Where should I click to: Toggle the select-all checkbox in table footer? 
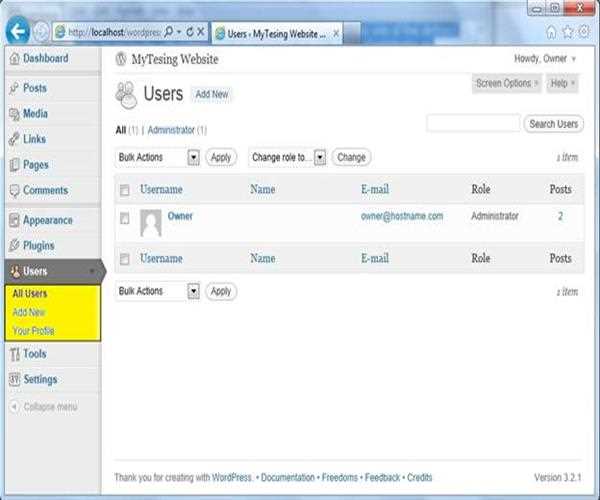point(125,259)
